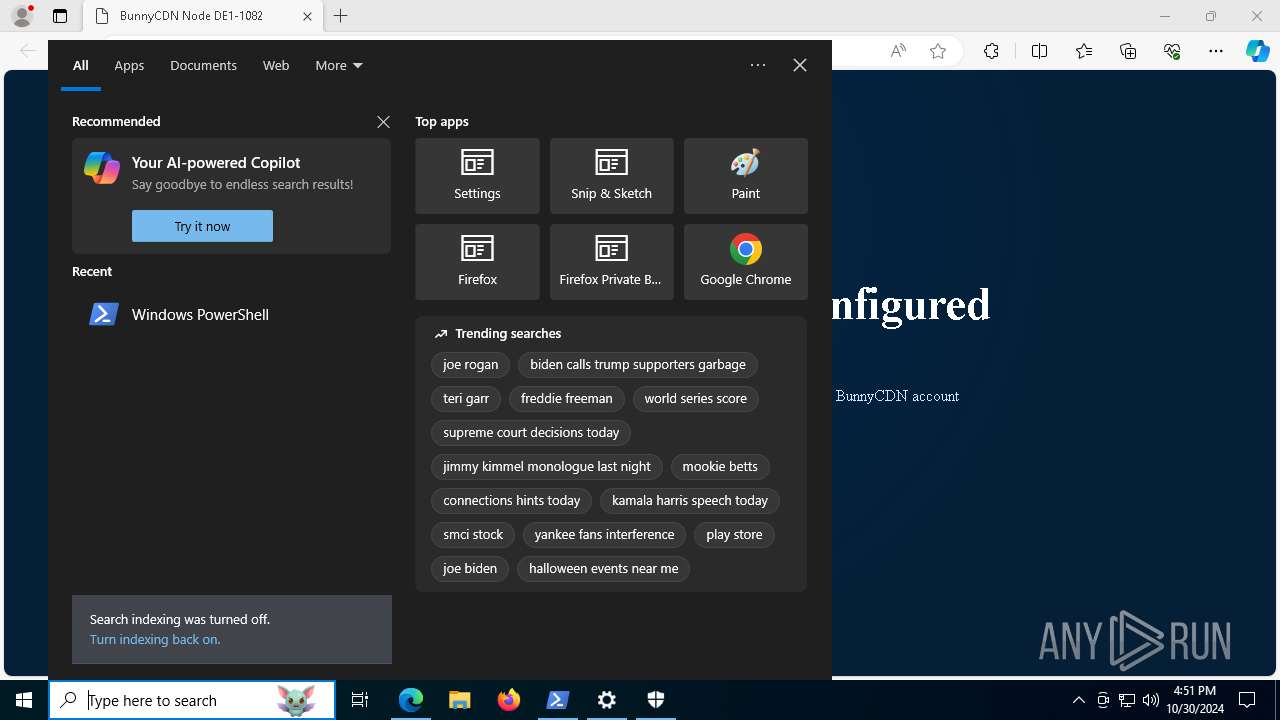
Task: Toggle Edge Read aloud icon
Action: coord(898,51)
